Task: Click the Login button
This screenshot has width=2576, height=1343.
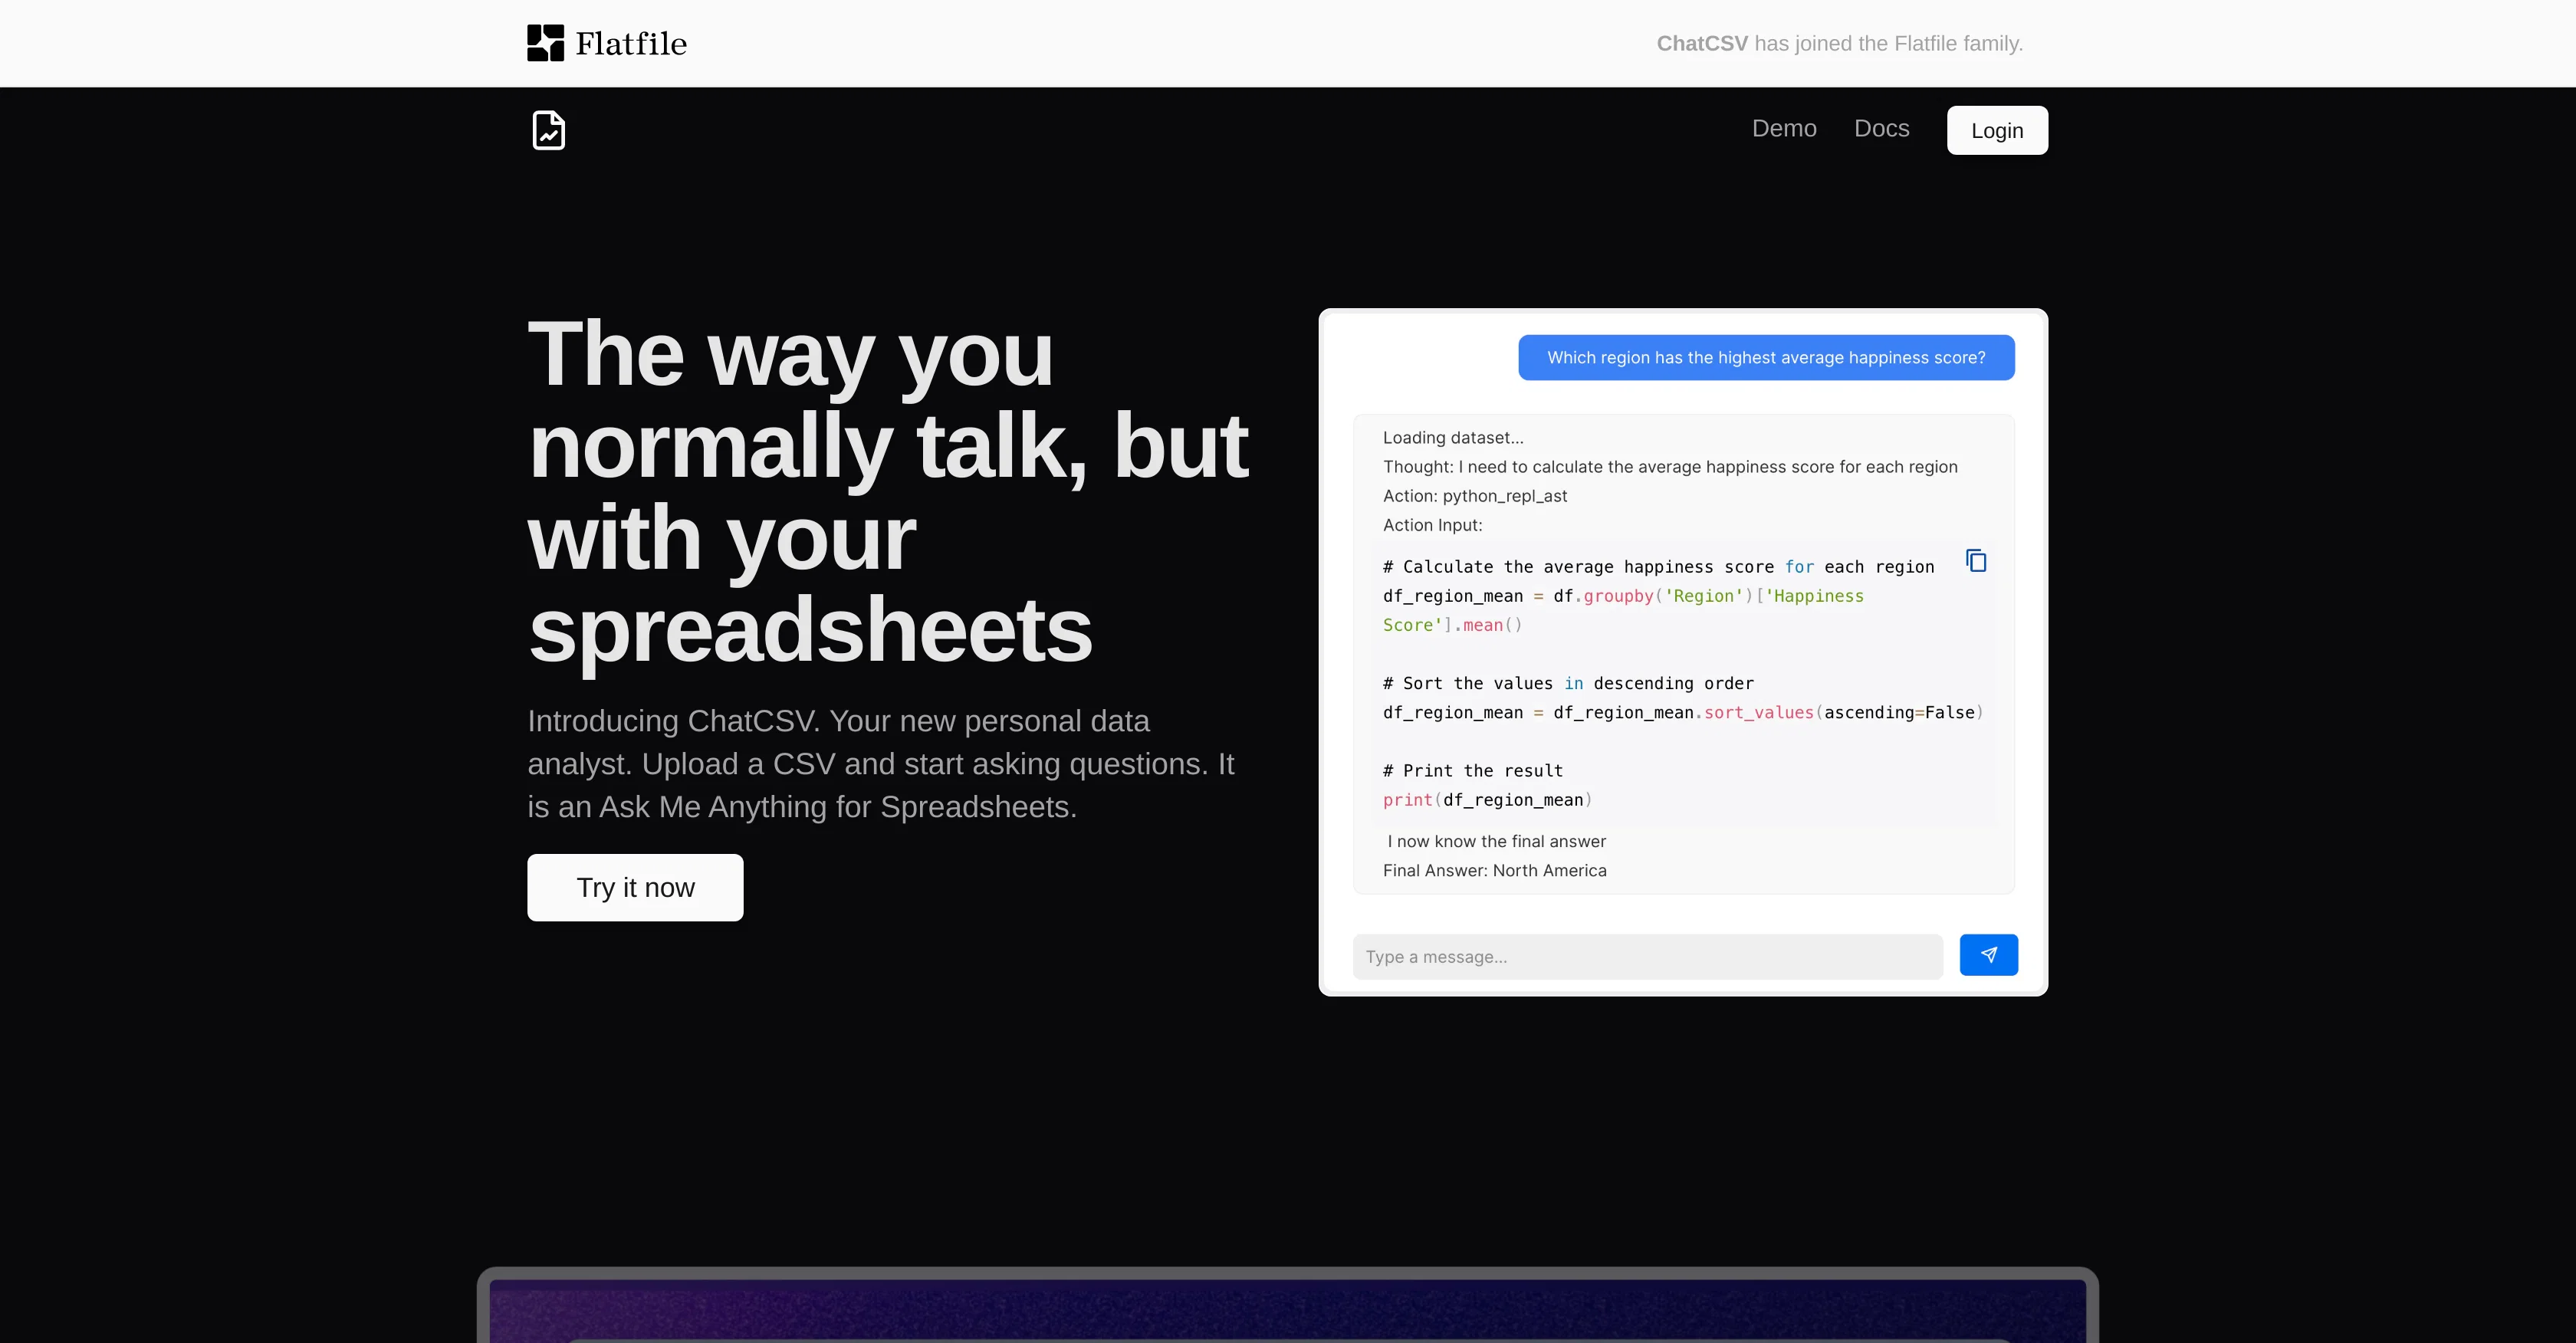Action: (x=1997, y=130)
